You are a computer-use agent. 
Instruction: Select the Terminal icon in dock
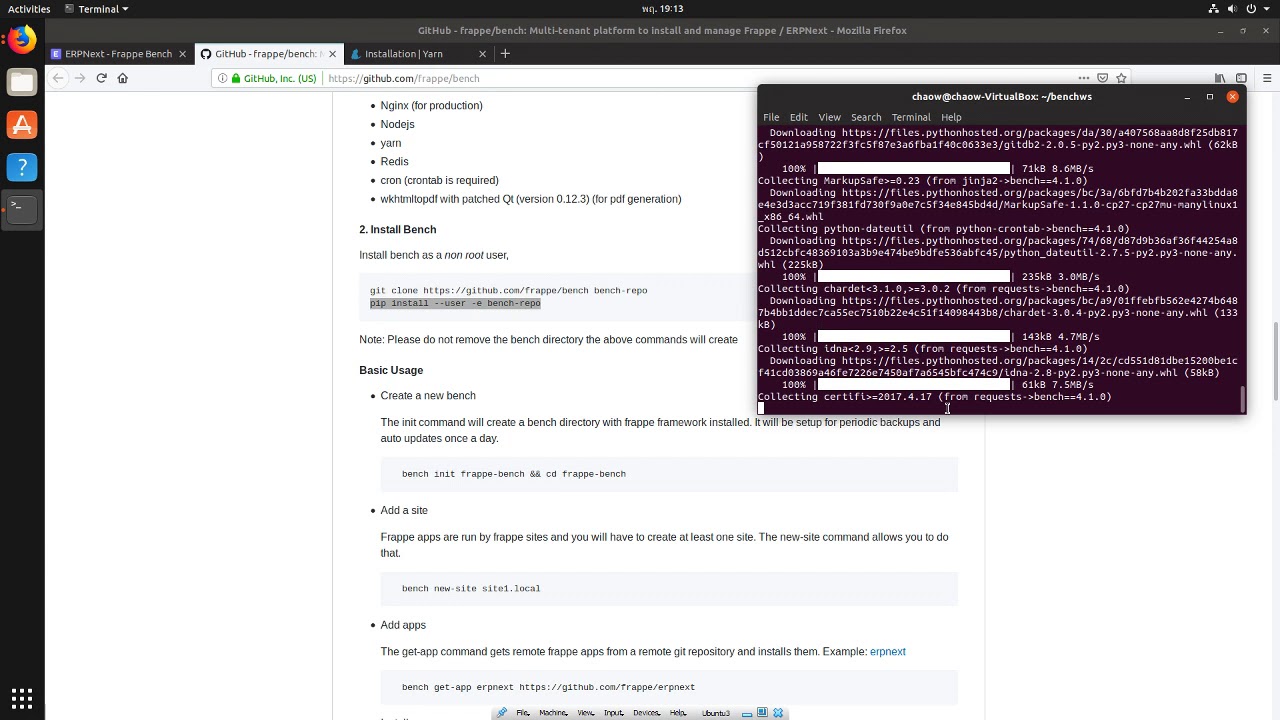pos(22,209)
